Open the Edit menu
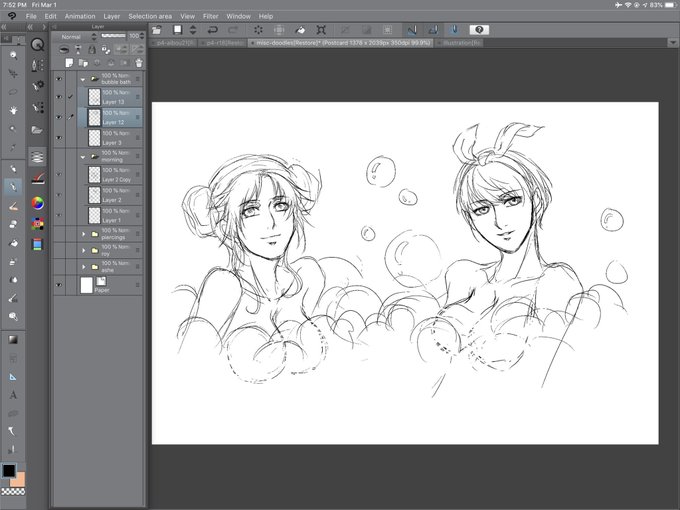680x510 pixels. point(51,16)
